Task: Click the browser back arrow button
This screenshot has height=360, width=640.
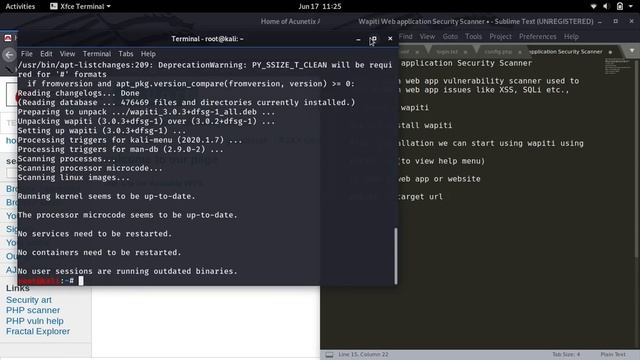Action: point(9,55)
